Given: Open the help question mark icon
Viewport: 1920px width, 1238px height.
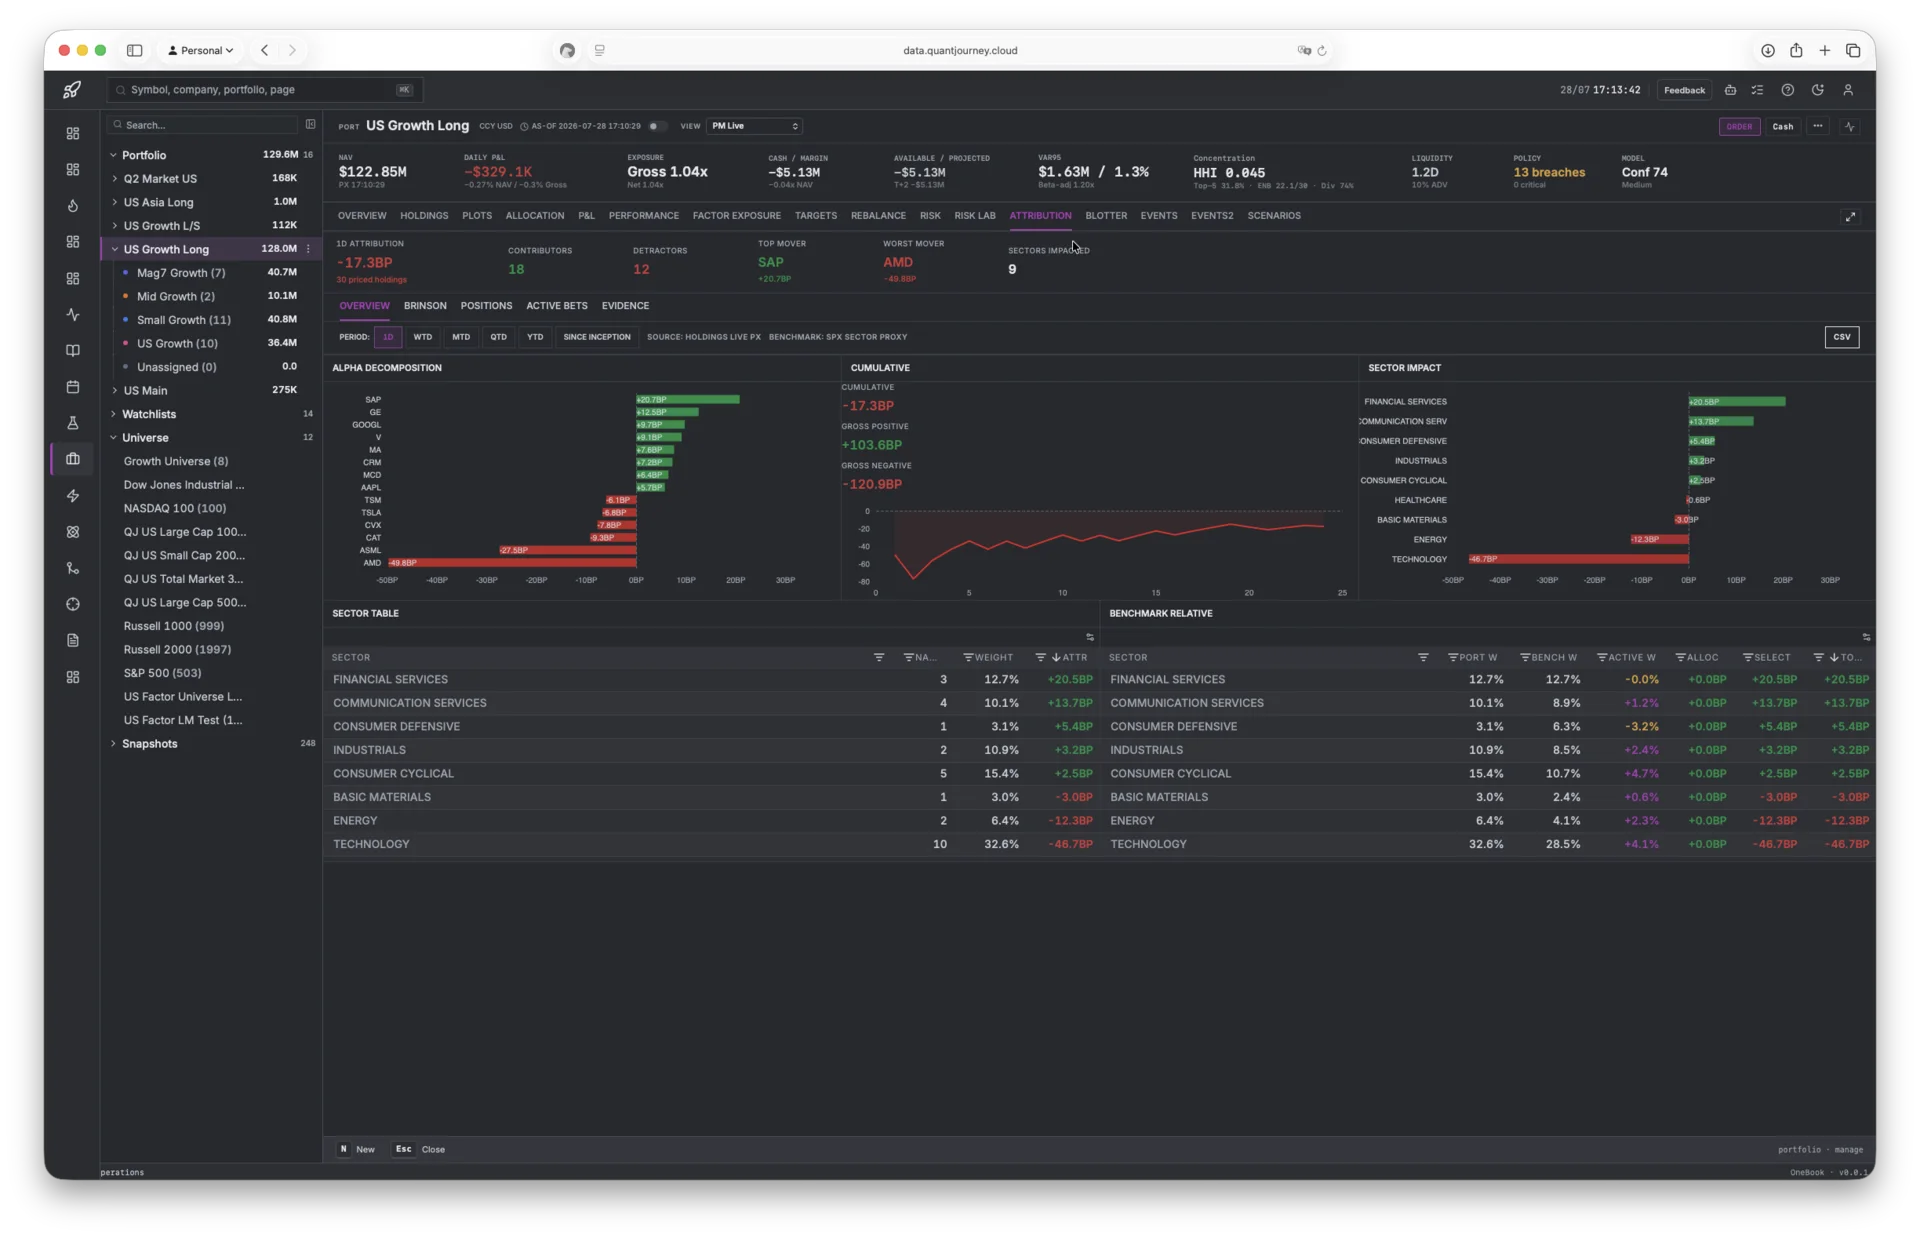Looking at the screenshot, I should 1787,90.
